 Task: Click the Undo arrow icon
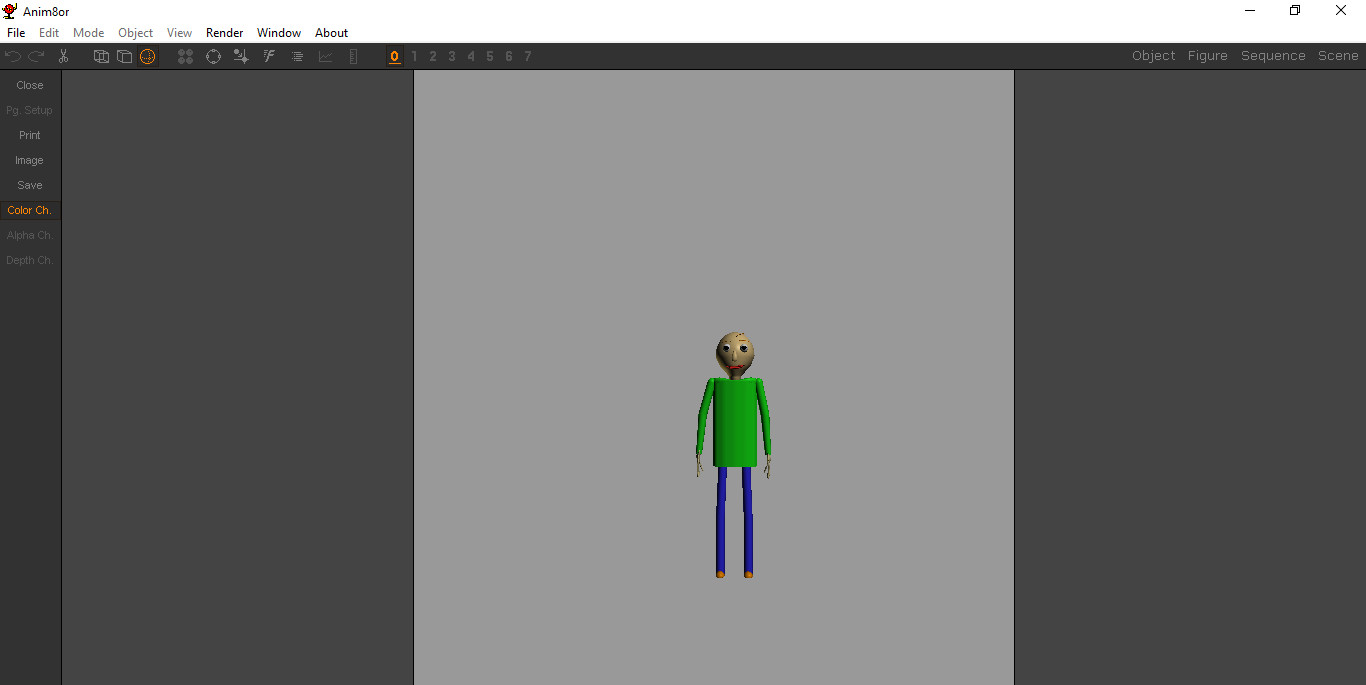13,56
